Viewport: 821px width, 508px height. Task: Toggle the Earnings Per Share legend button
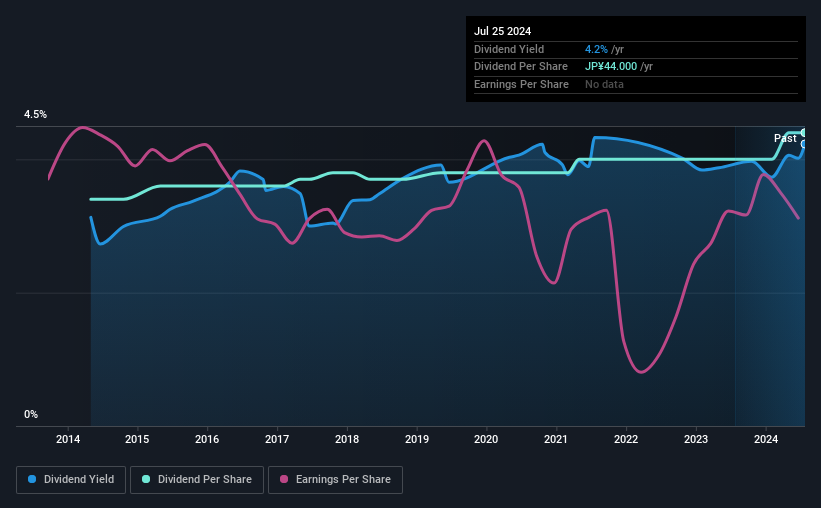pos(335,480)
